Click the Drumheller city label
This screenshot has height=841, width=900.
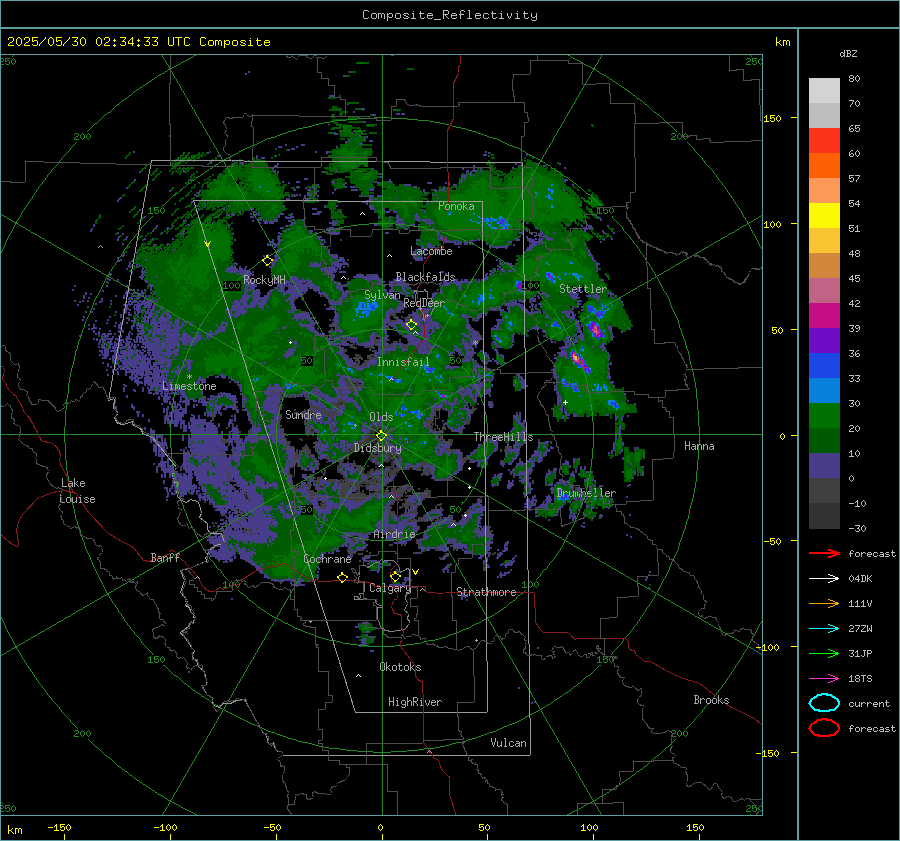tap(586, 493)
